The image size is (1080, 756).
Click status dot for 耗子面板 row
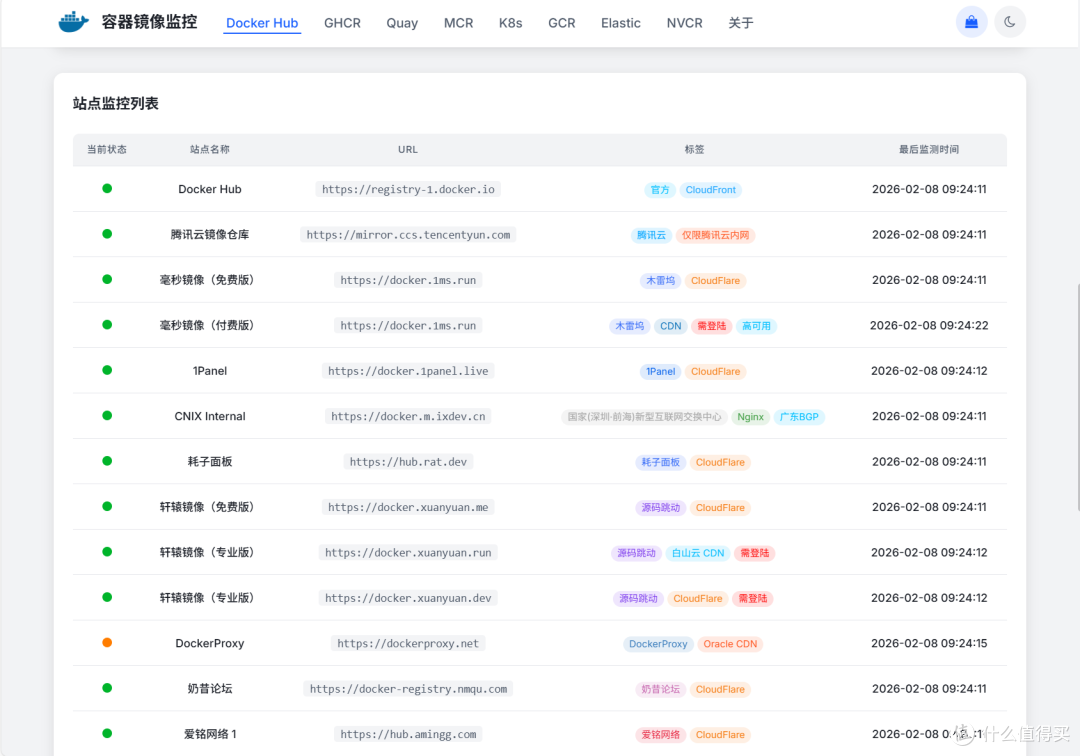tap(107, 461)
